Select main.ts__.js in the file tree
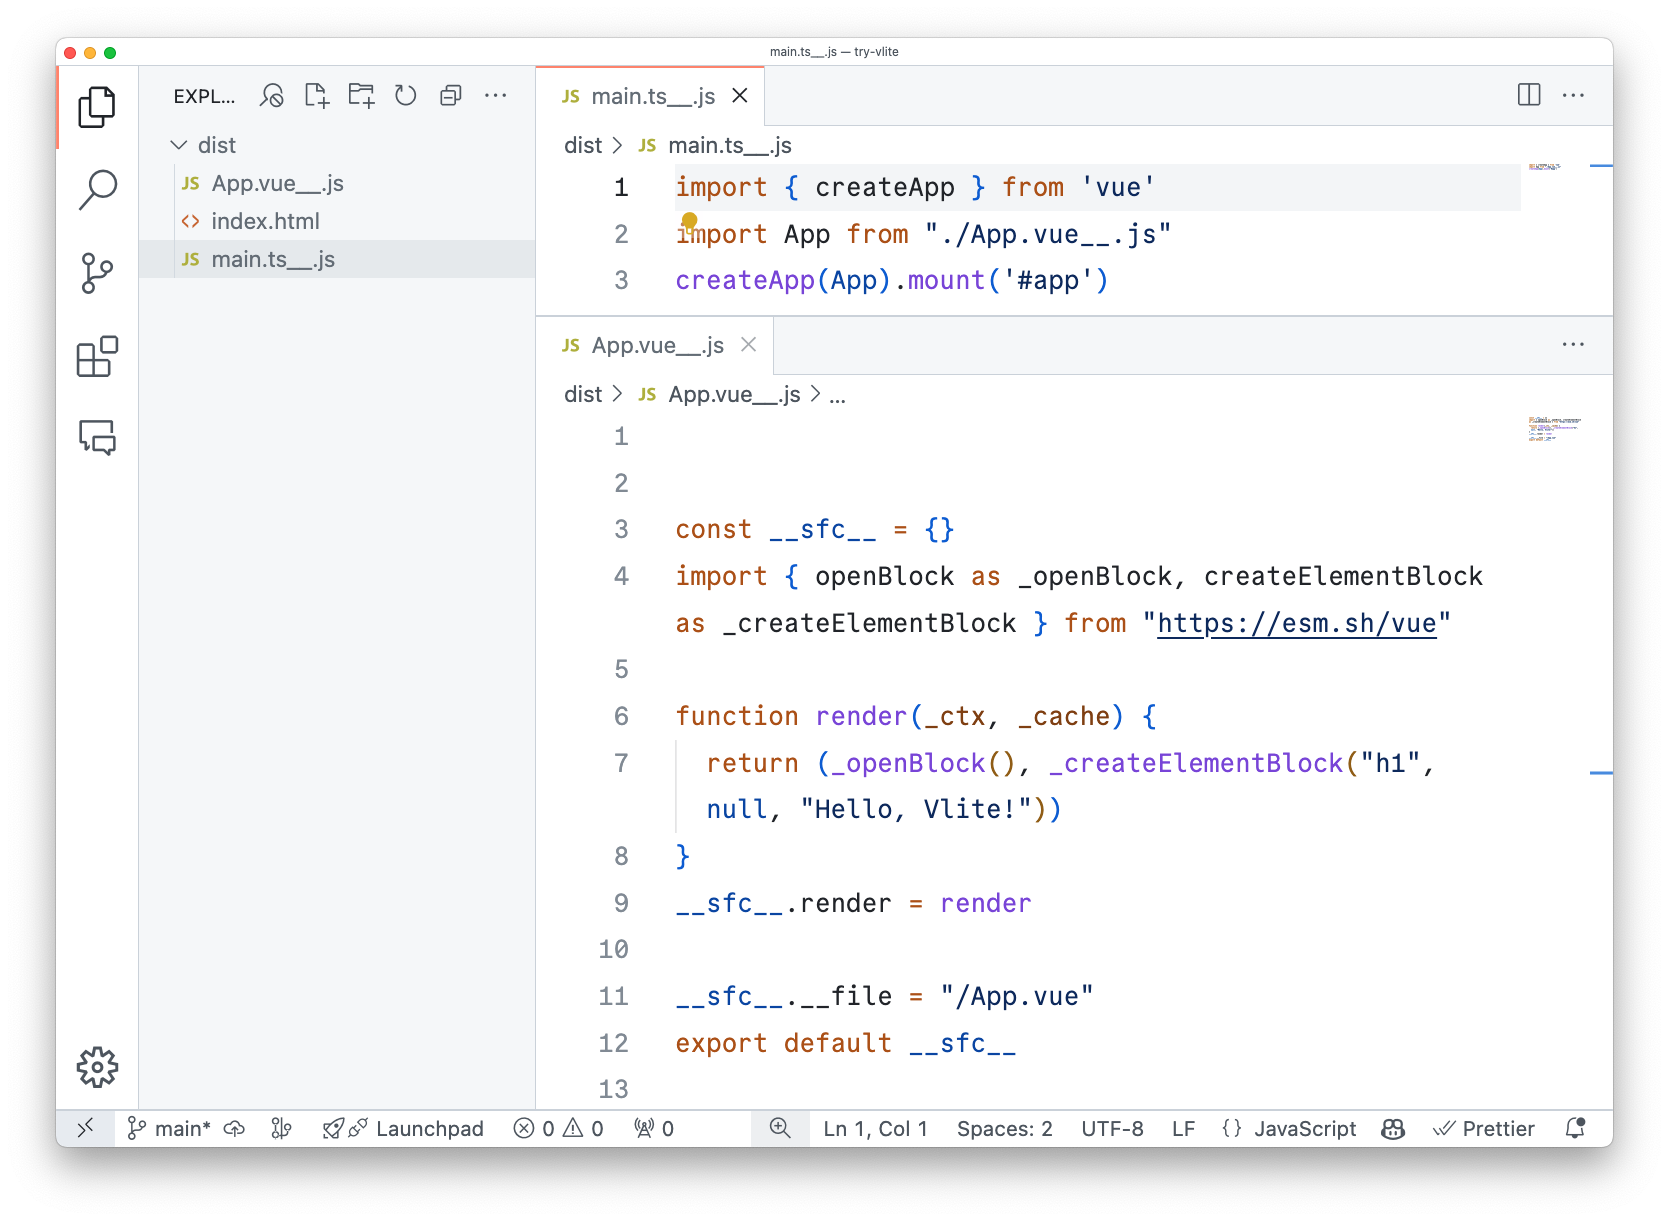The height and width of the screenshot is (1221, 1669). tap(337, 259)
